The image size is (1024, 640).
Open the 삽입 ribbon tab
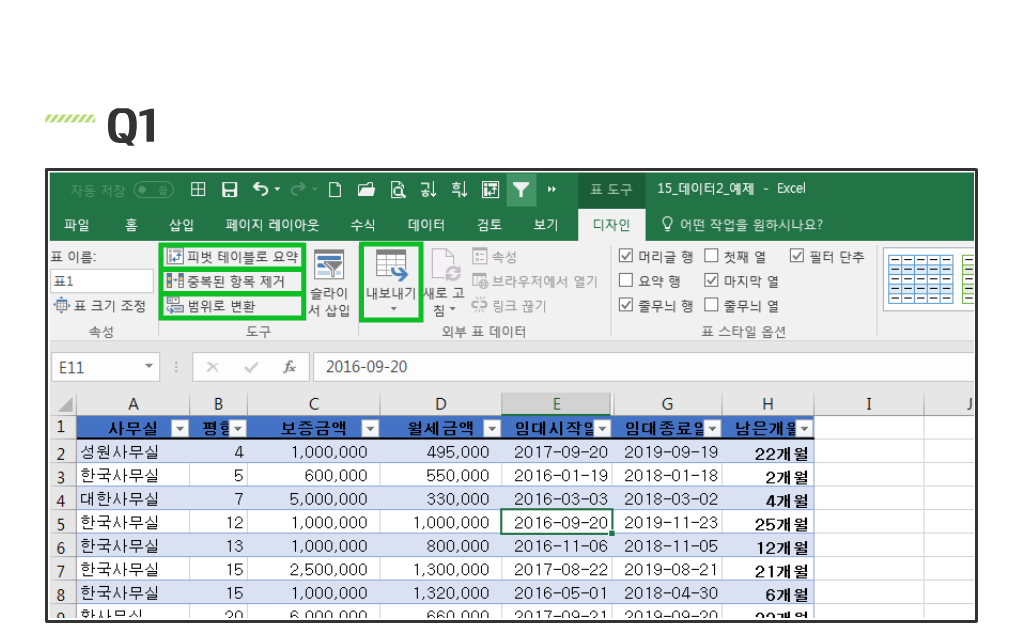[181, 225]
